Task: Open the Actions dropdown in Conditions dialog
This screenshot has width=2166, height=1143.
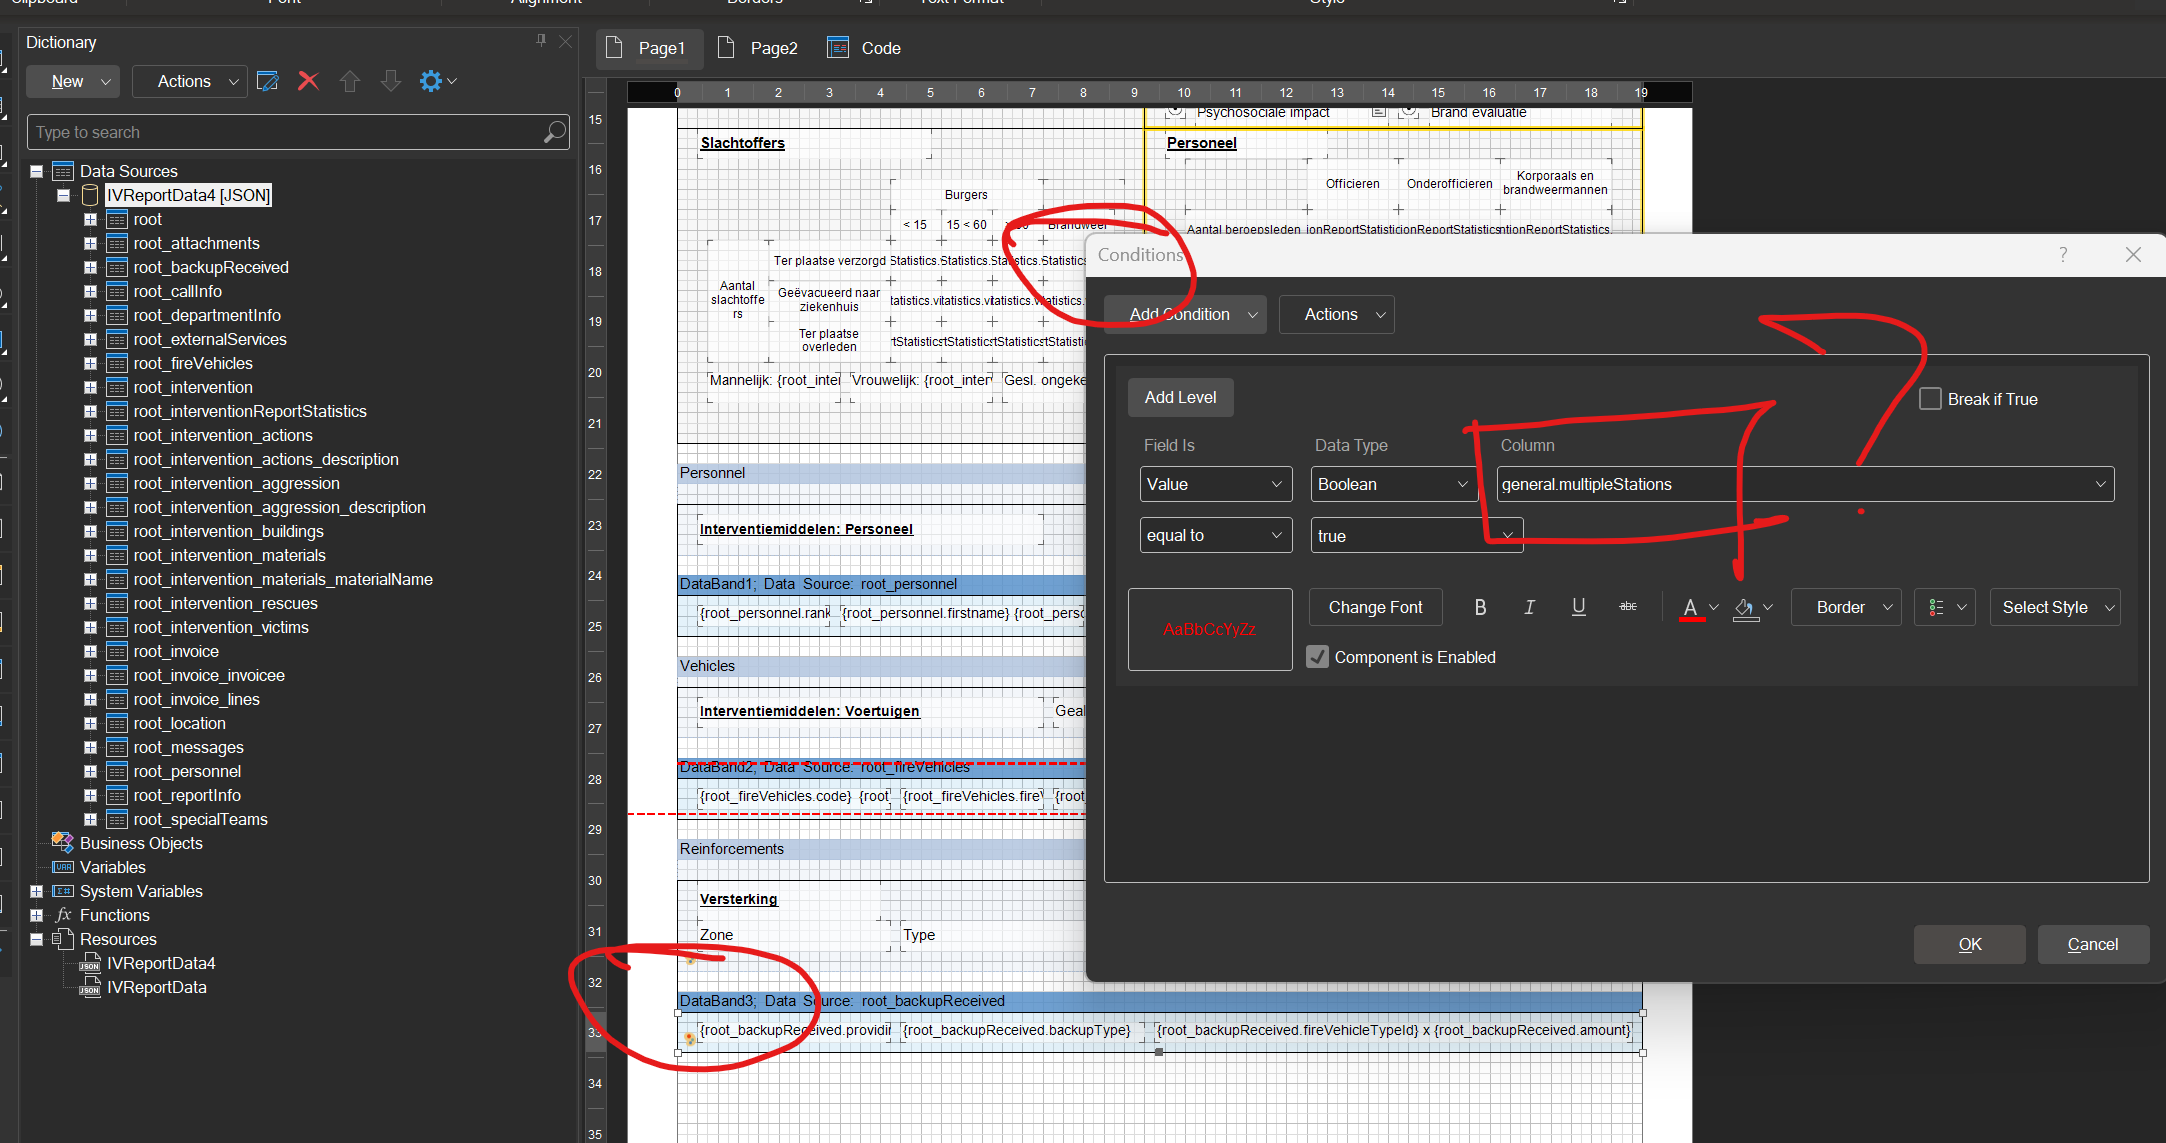Action: [x=1336, y=314]
